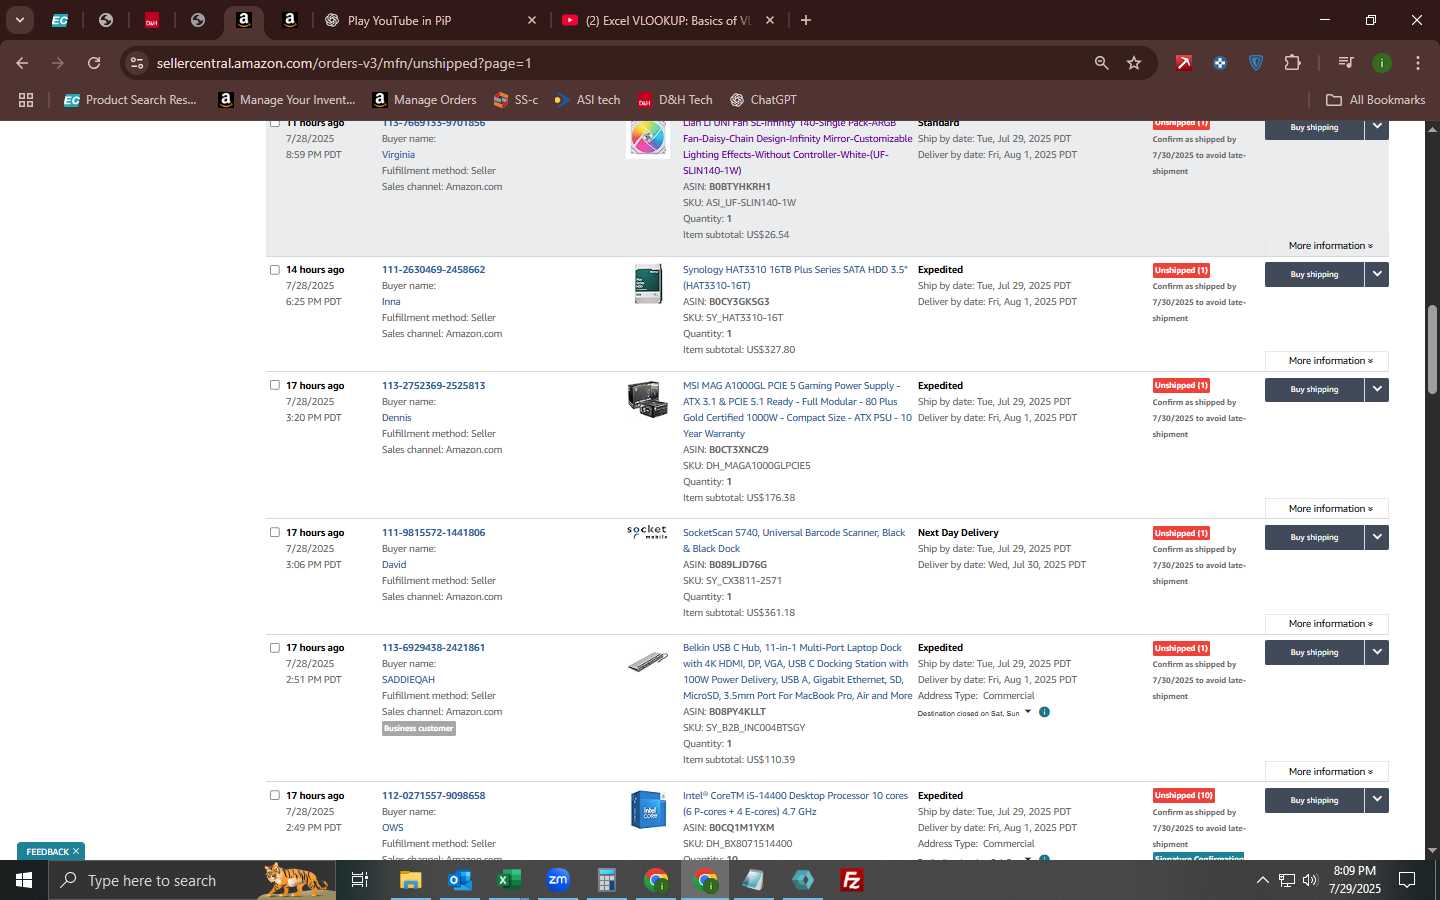Click the browser back arrow
This screenshot has width=1440, height=900.
[x=22, y=63]
